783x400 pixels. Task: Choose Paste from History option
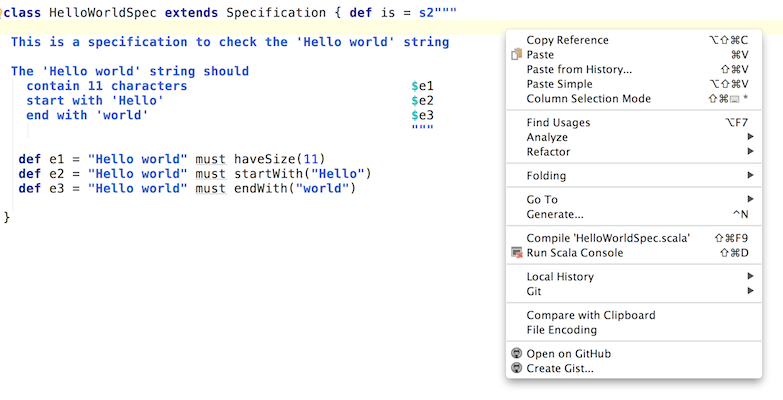tap(579, 70)
